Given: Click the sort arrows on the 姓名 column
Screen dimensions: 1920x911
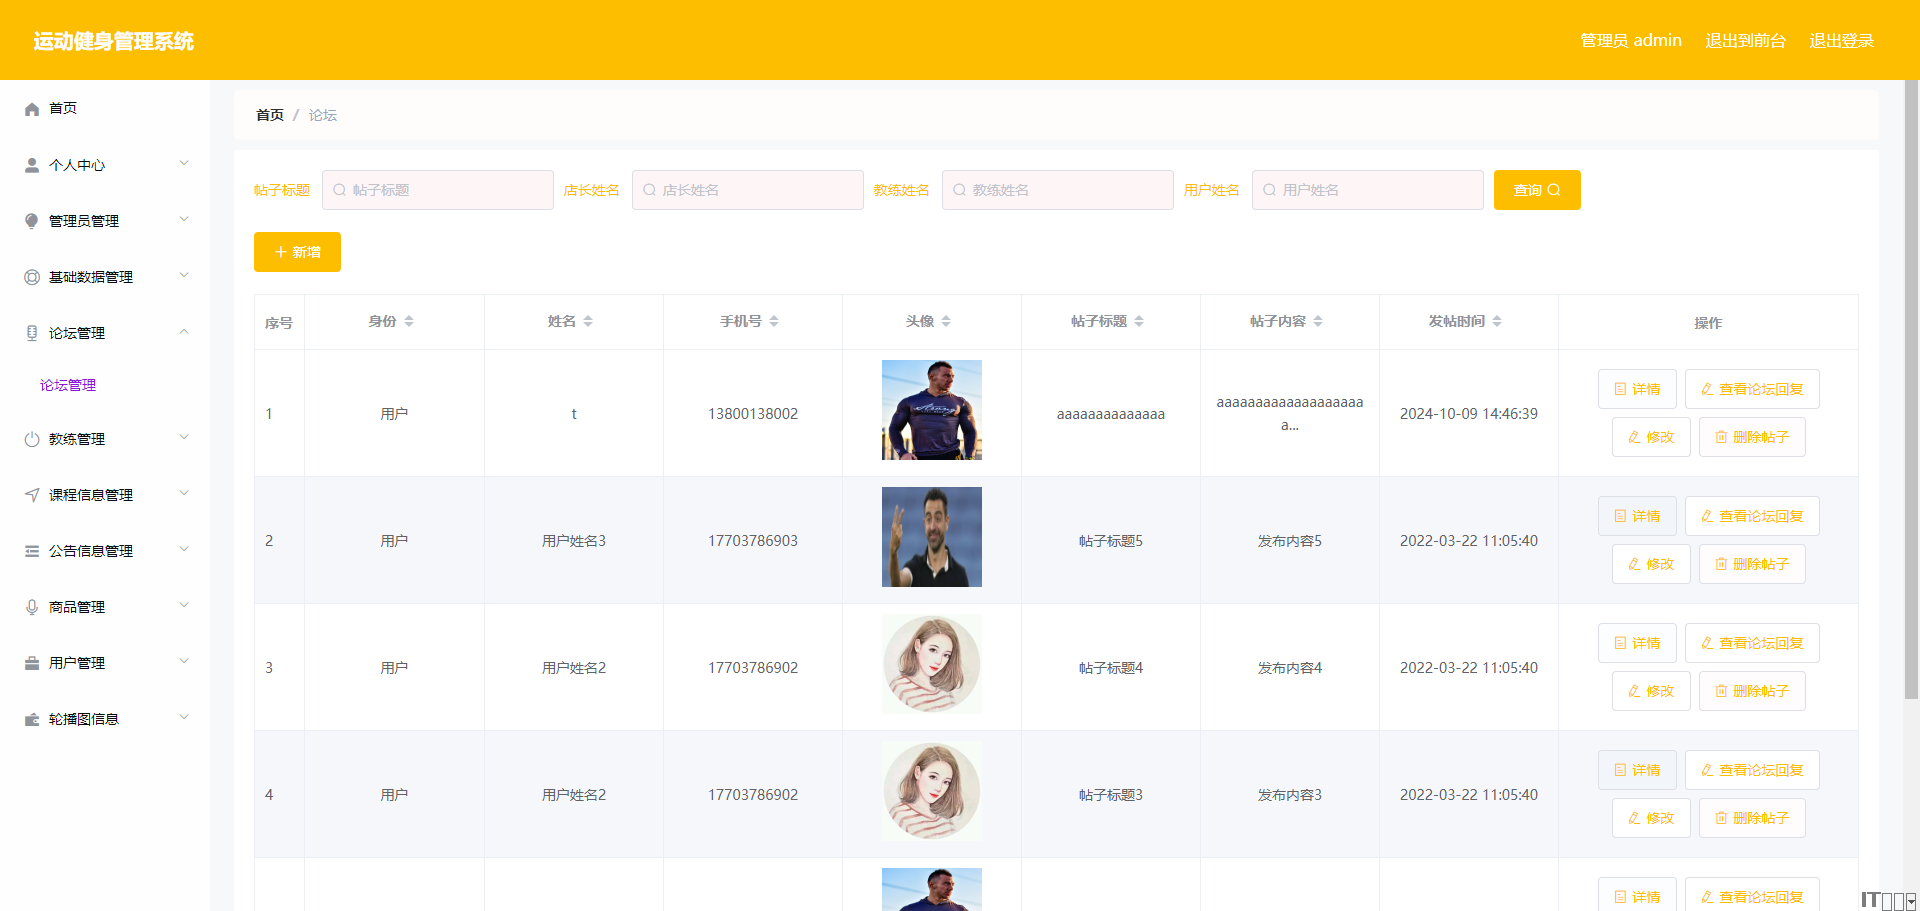Looking at the screenshot, I should 588,321.
